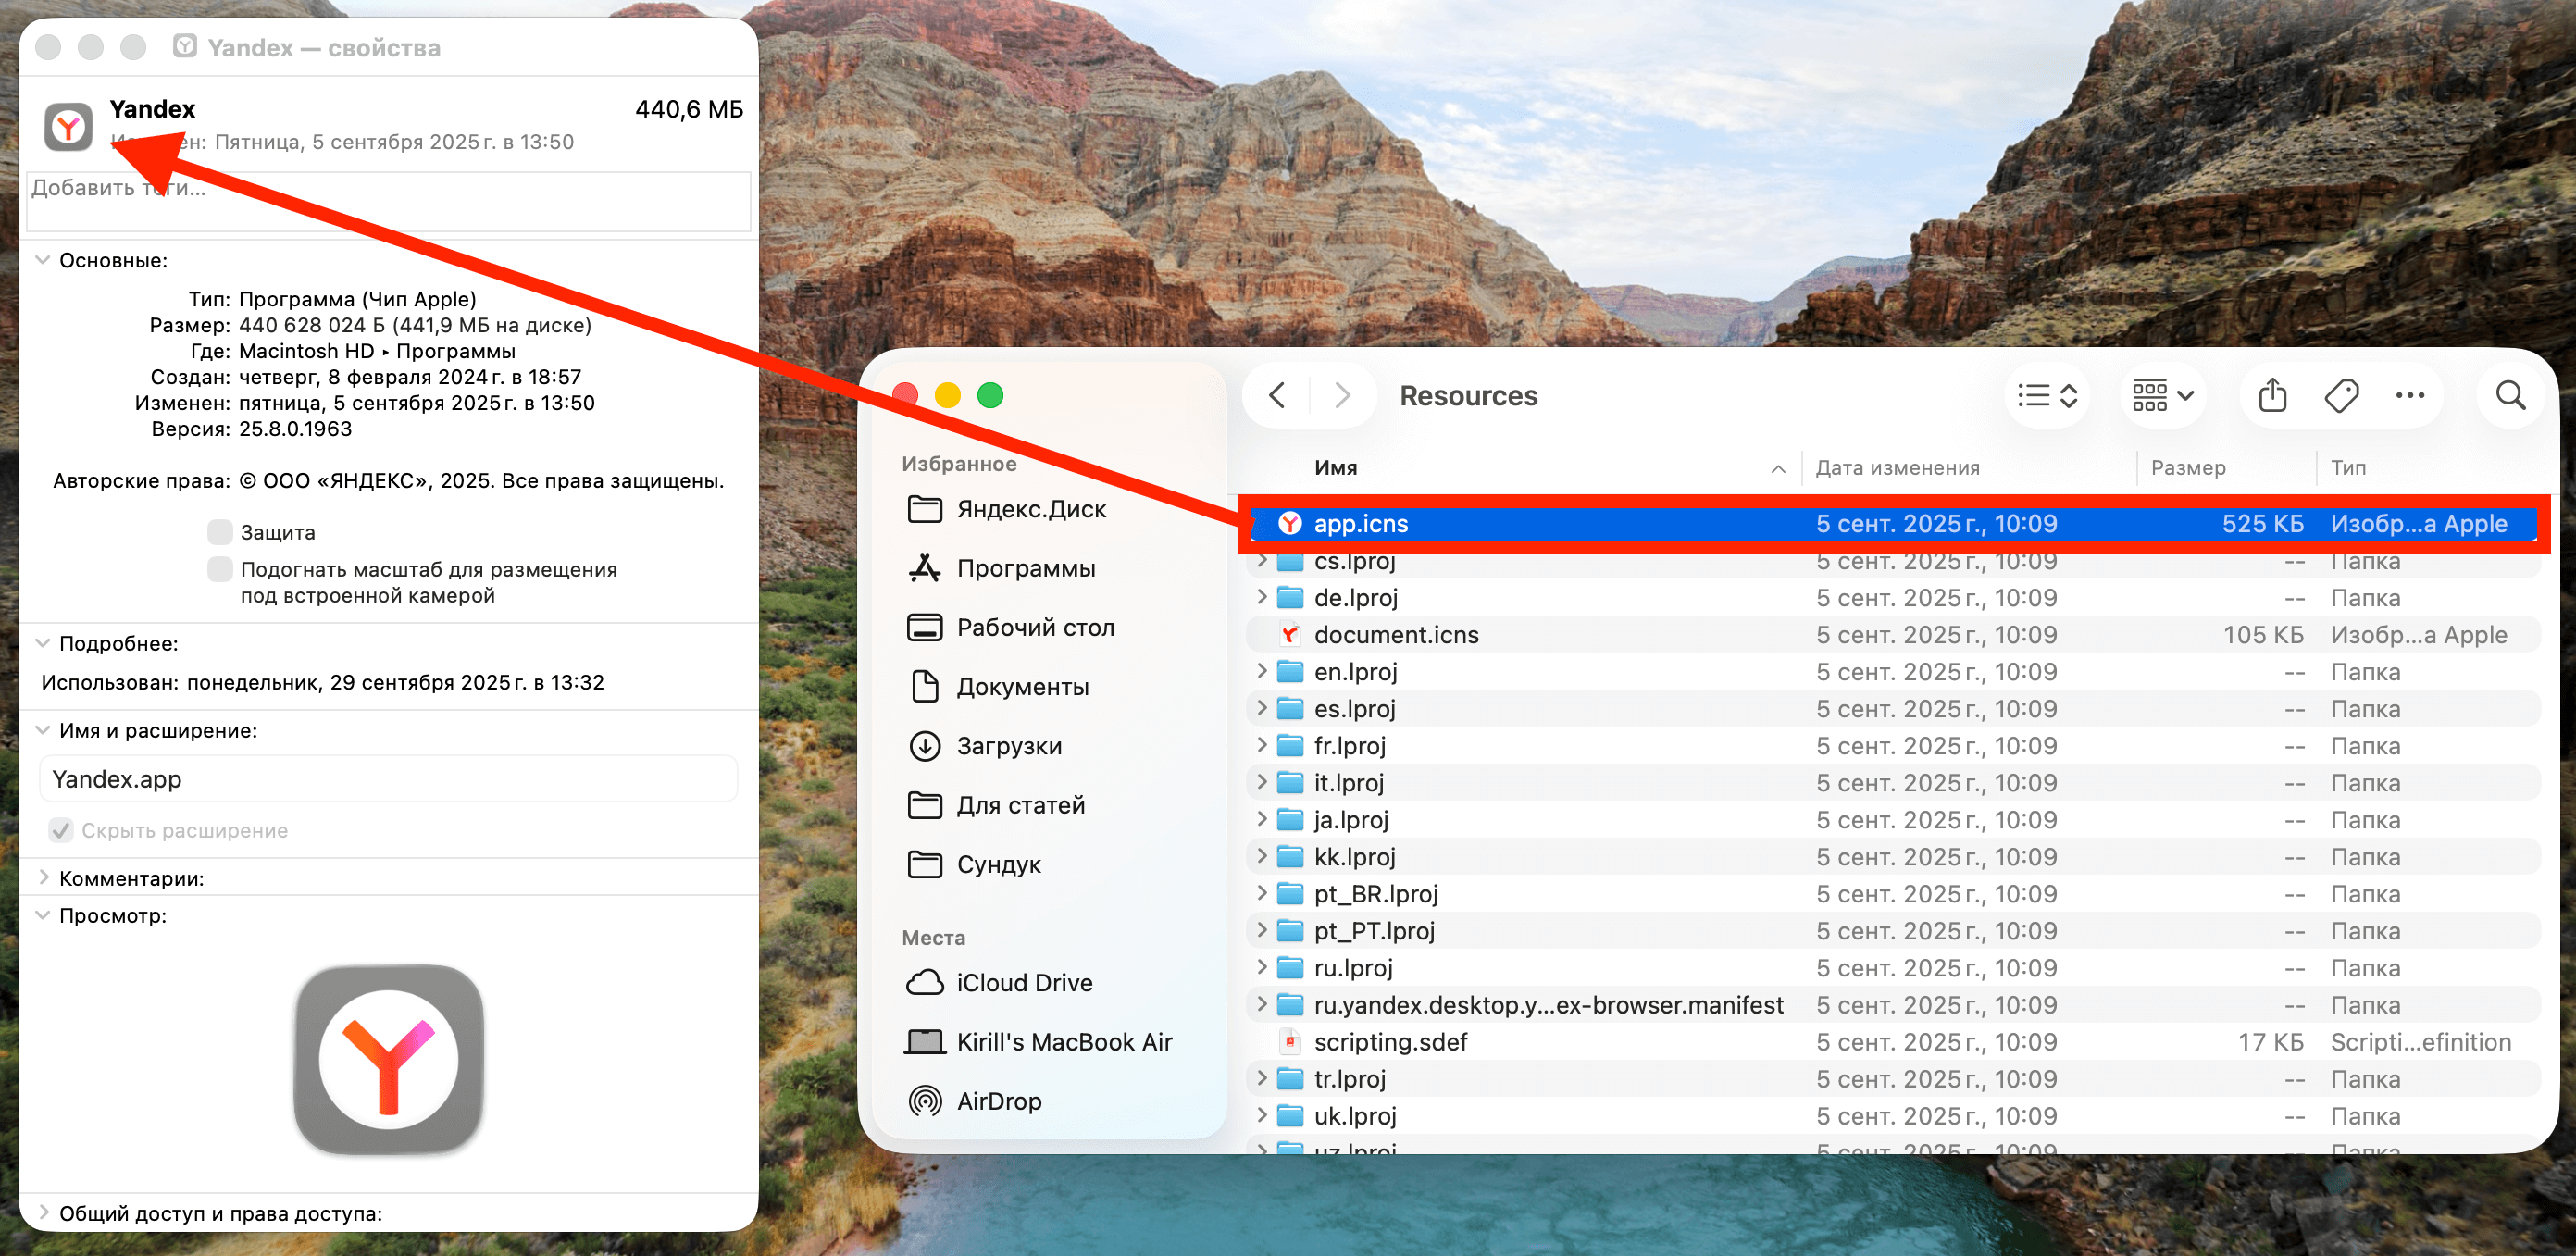
Task: Click the Share icon in Finder toolbar
Action: (2272, 396)
